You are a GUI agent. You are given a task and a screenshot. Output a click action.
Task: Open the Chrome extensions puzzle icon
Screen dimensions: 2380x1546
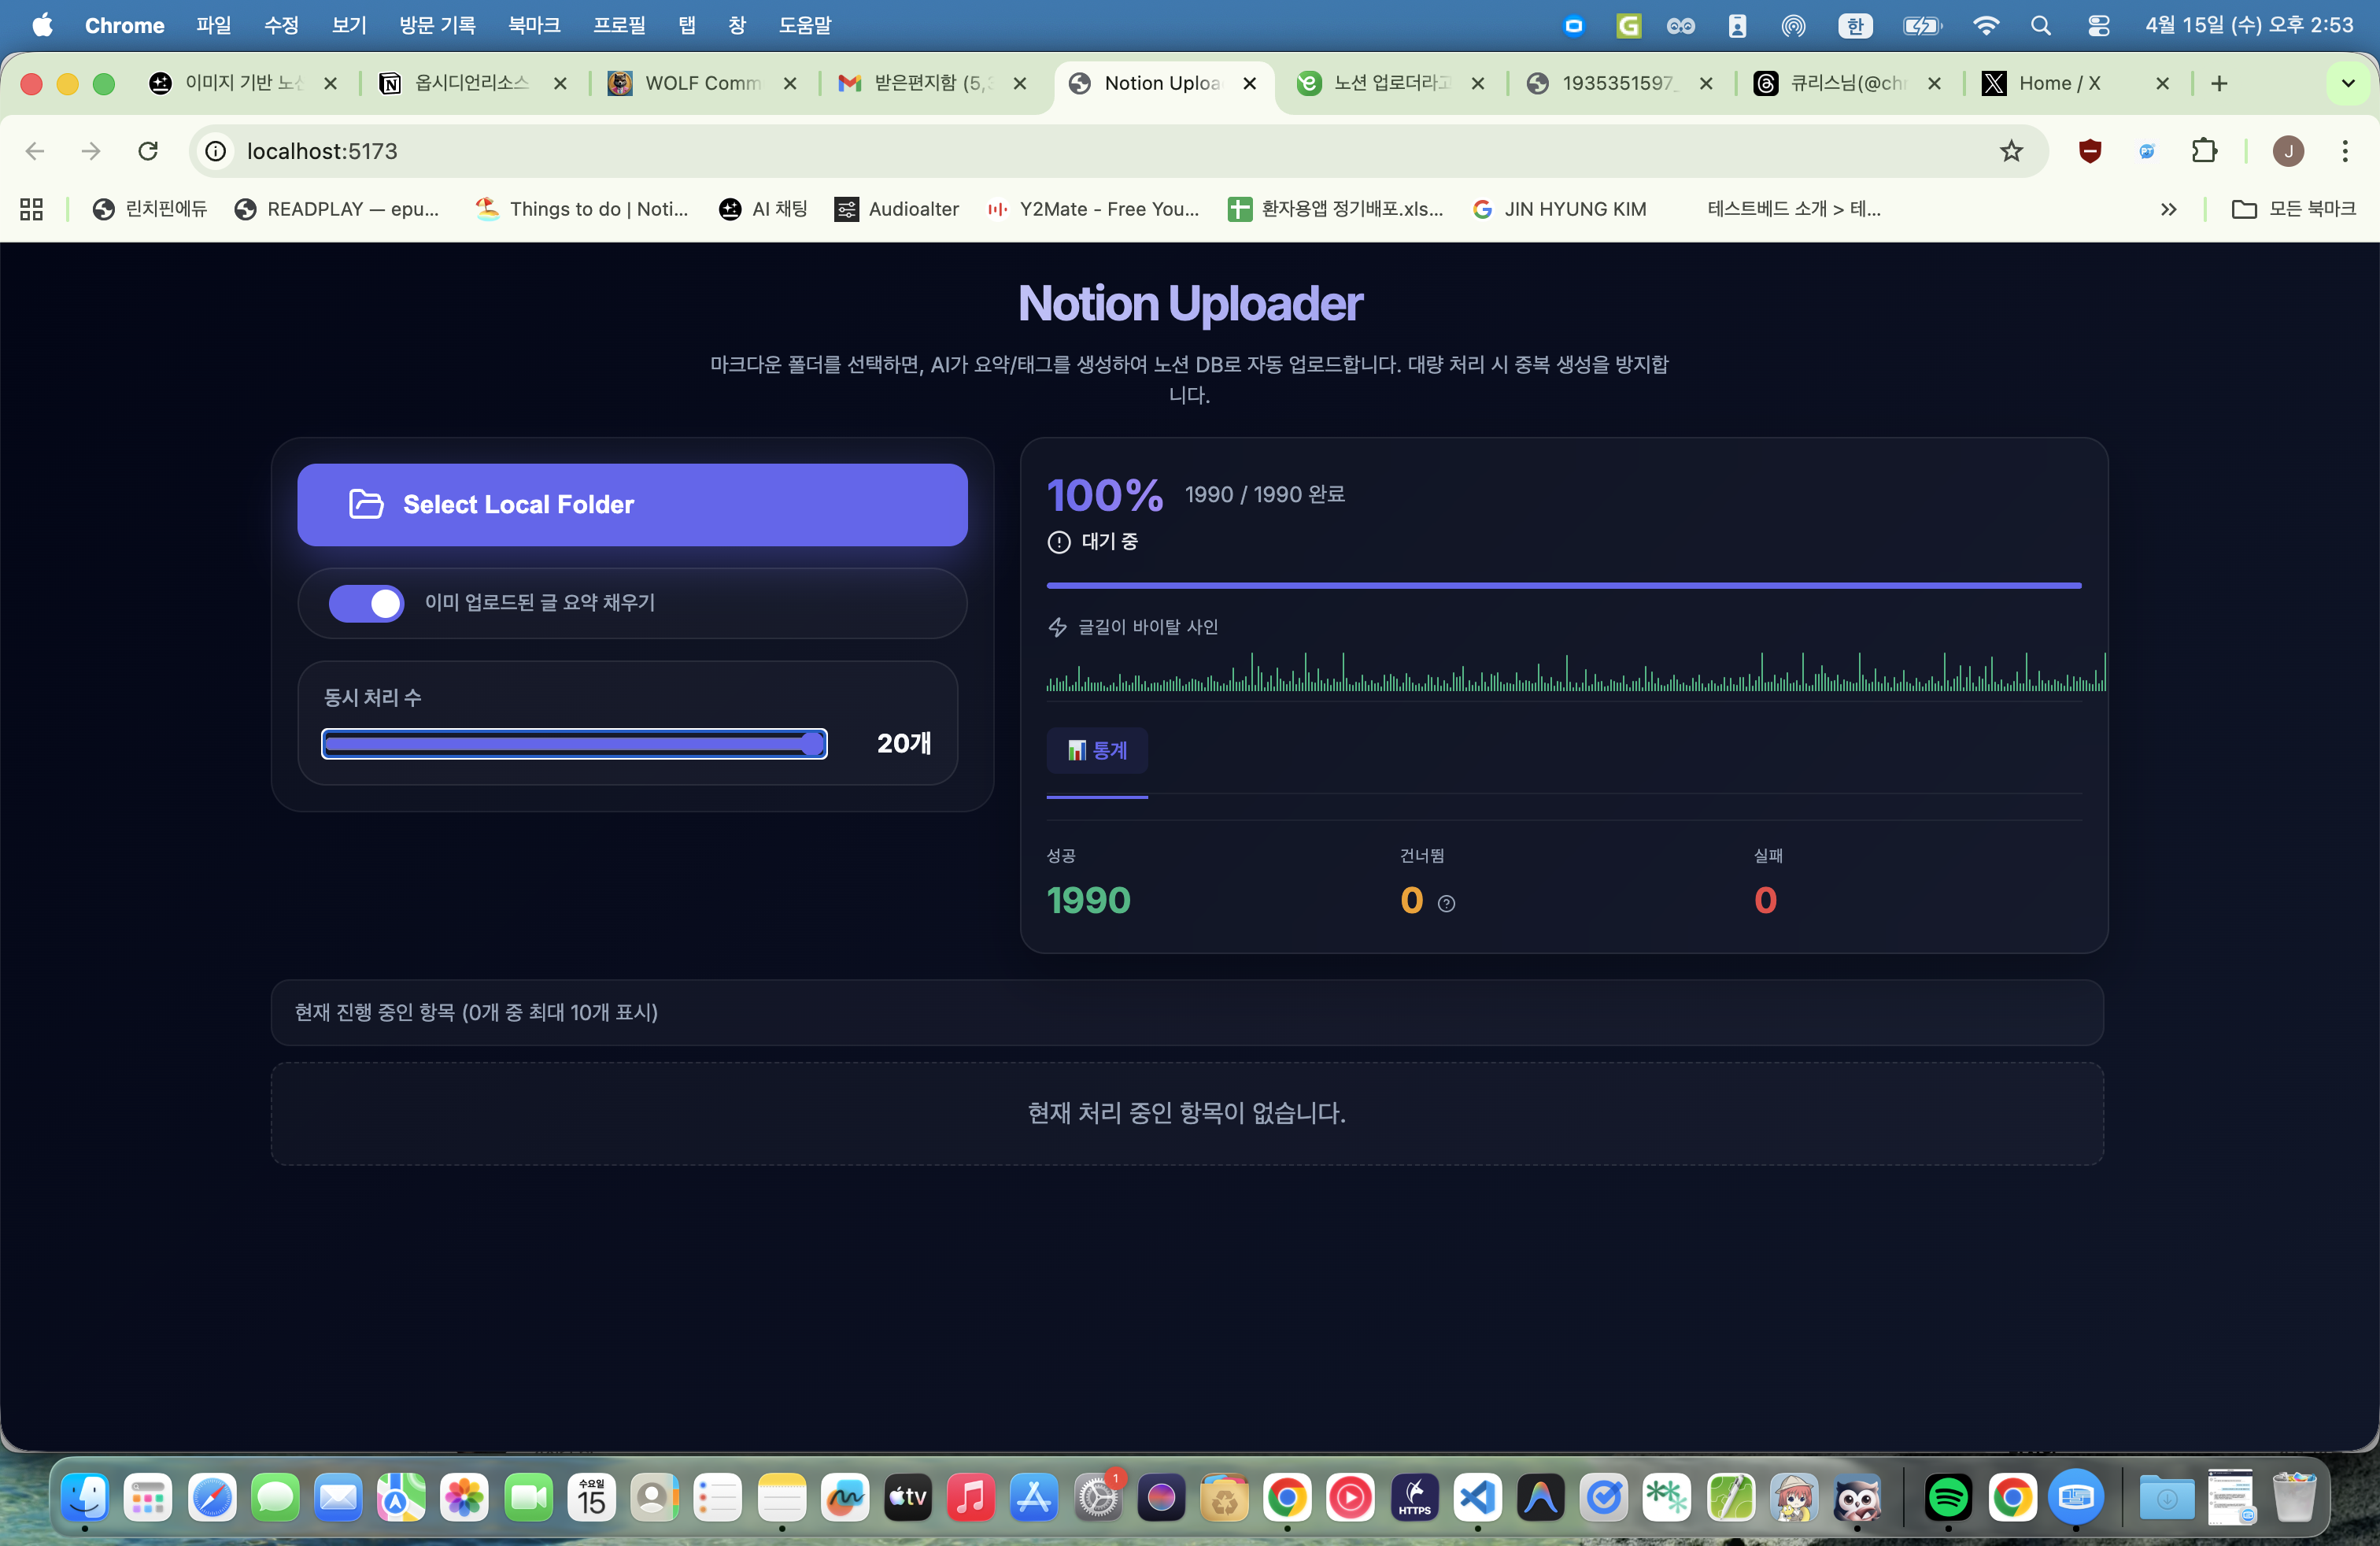[2204, 151]
